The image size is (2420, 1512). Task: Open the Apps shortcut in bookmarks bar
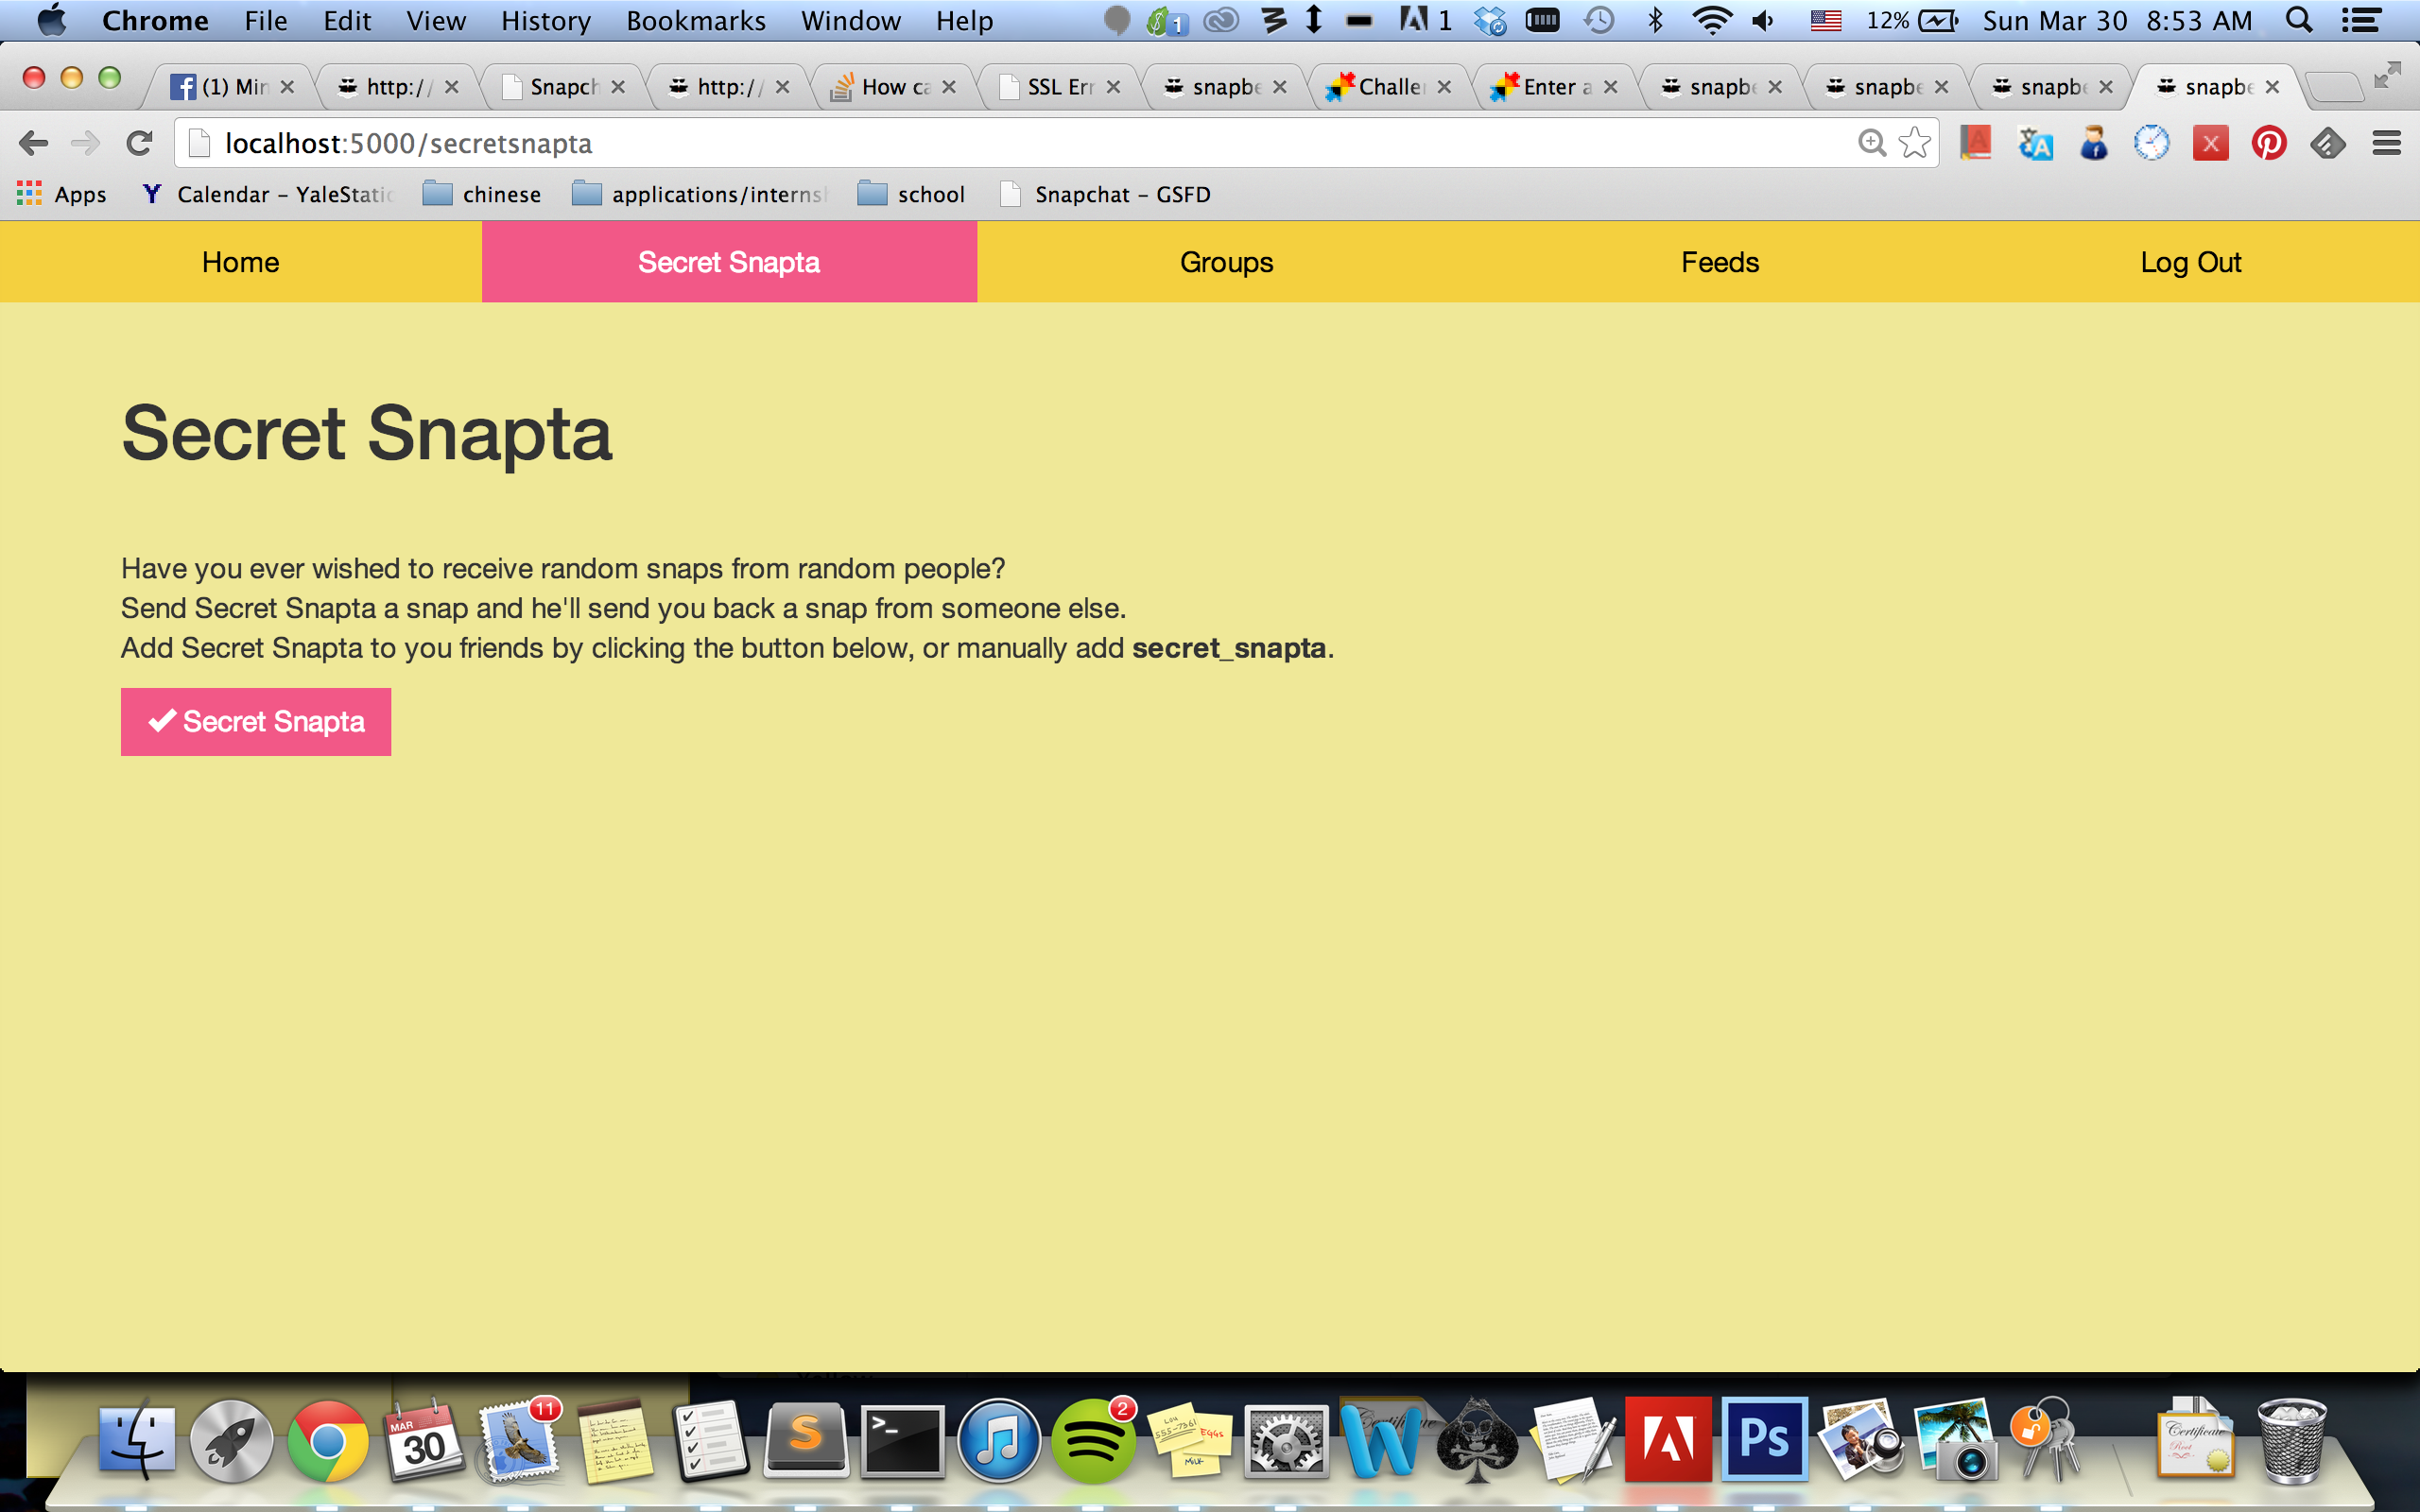(x=62, y=194)
